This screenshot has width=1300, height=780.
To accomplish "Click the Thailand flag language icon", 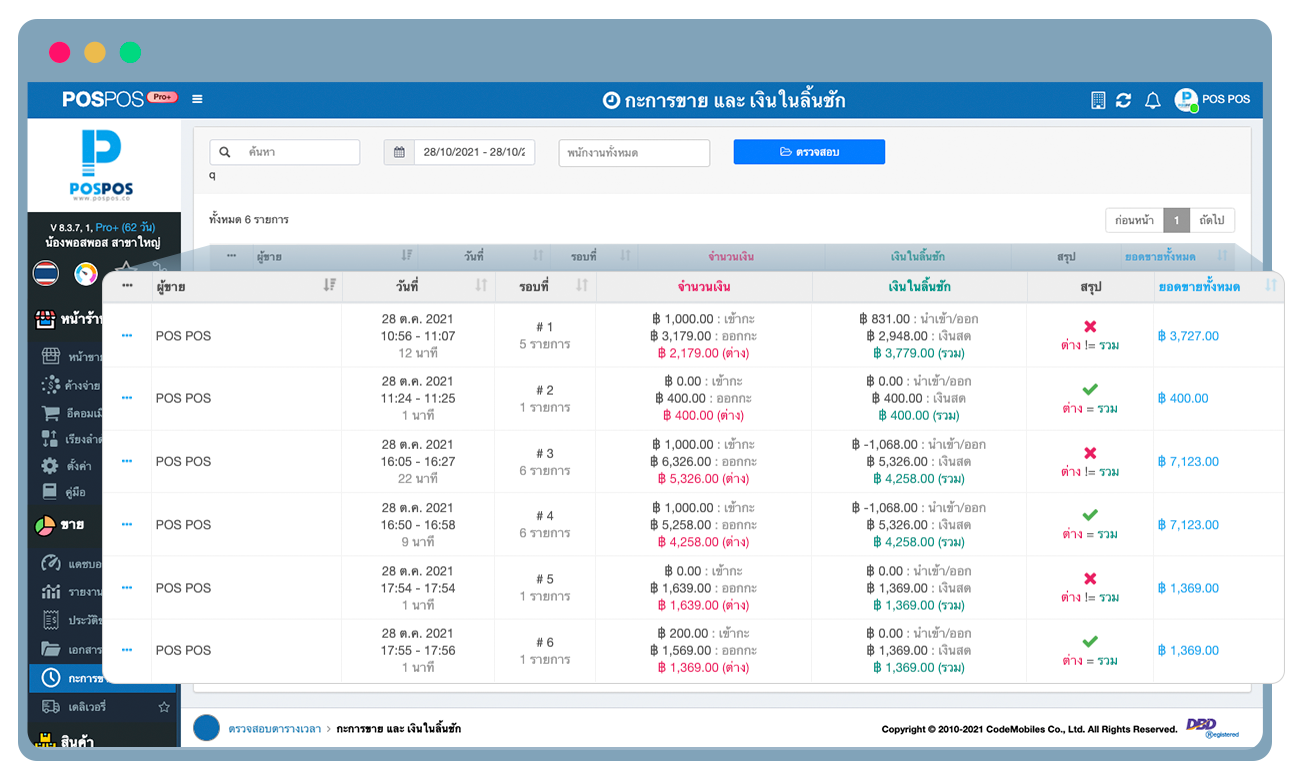I will 45,273.
